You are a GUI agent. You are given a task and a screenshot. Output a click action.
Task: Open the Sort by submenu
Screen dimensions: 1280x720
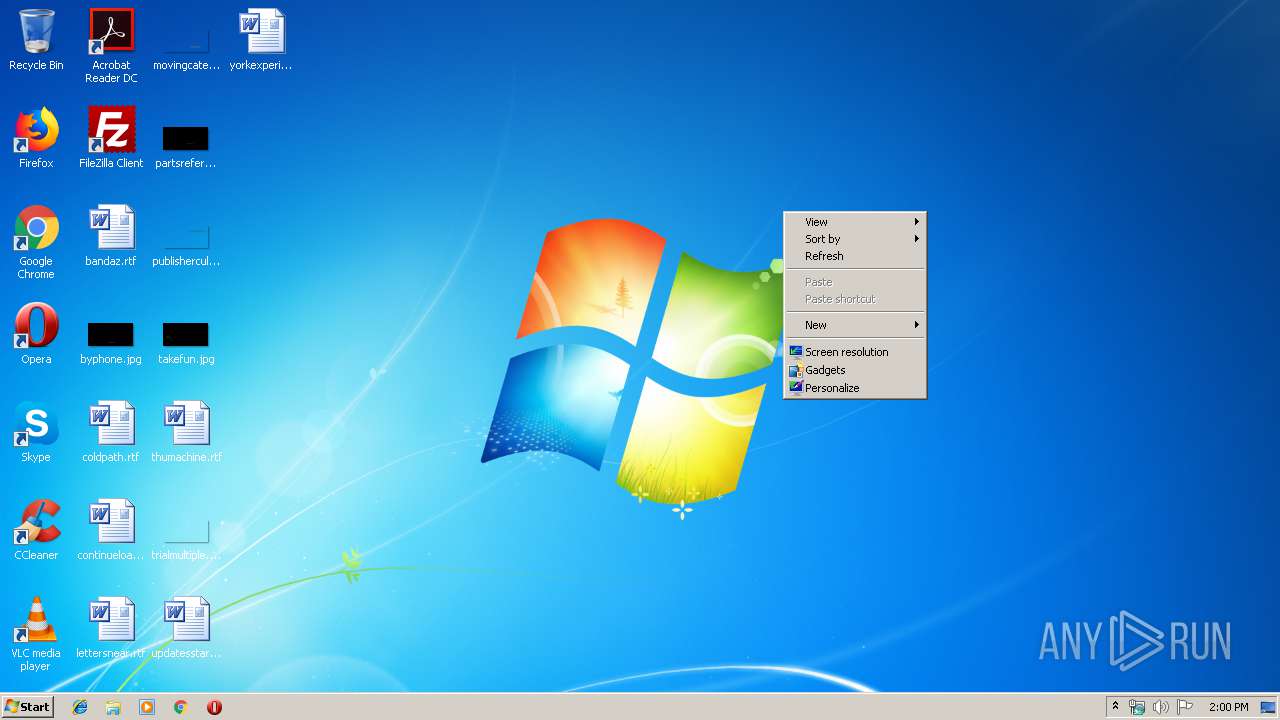click(x=855, y=239)
